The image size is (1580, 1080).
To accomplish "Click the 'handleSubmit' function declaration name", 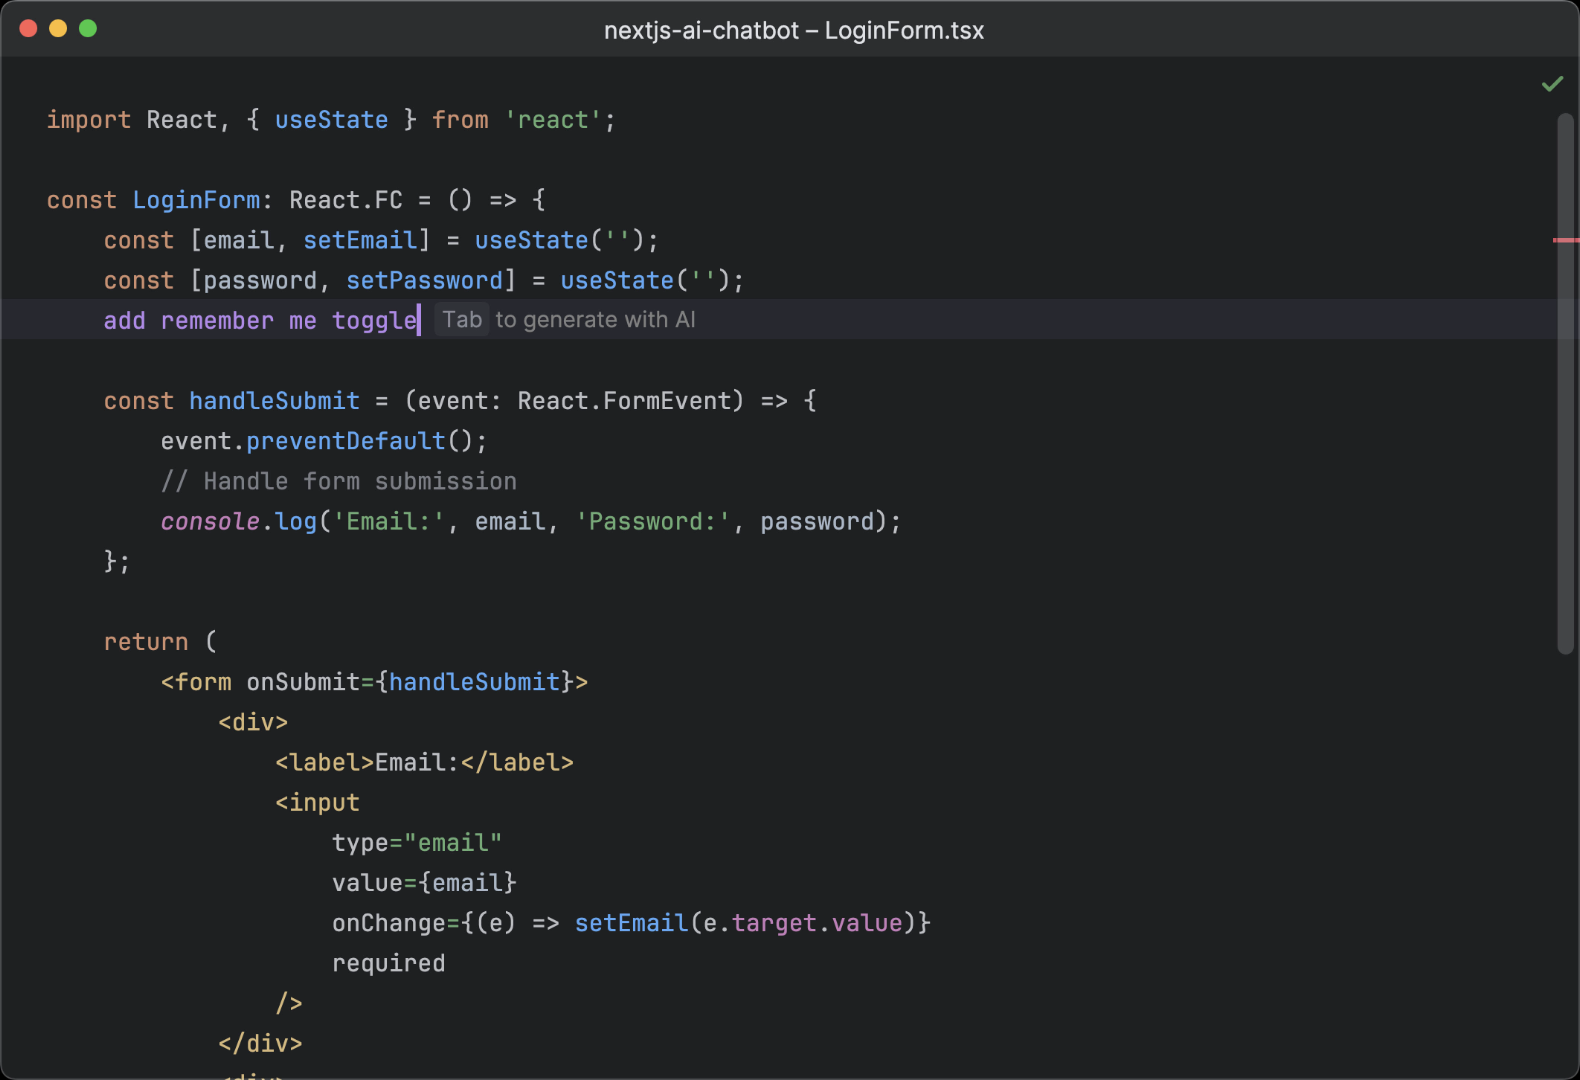I will 274,401.
